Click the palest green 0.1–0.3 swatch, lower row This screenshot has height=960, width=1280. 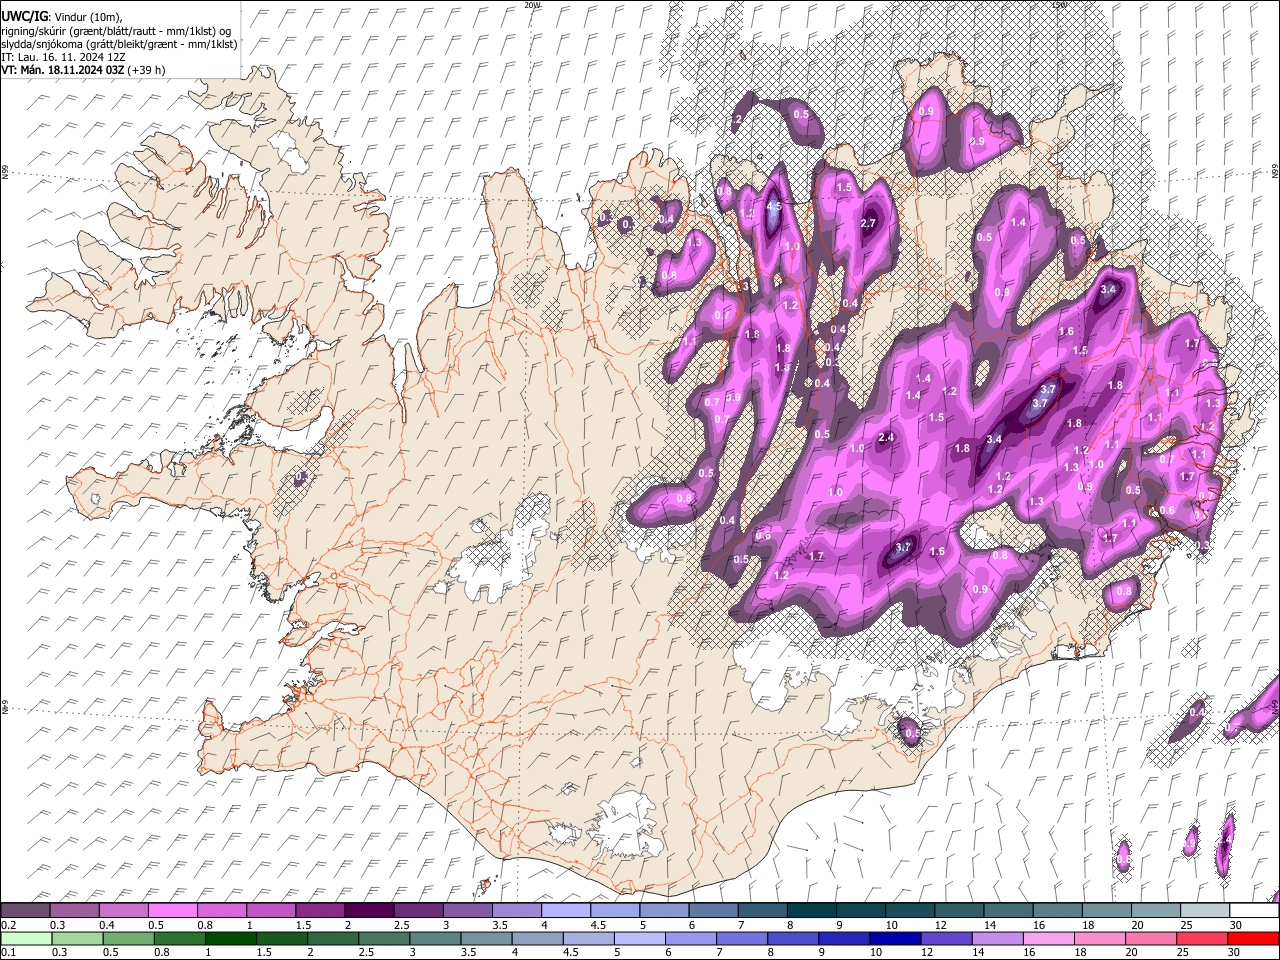point(25,938)
